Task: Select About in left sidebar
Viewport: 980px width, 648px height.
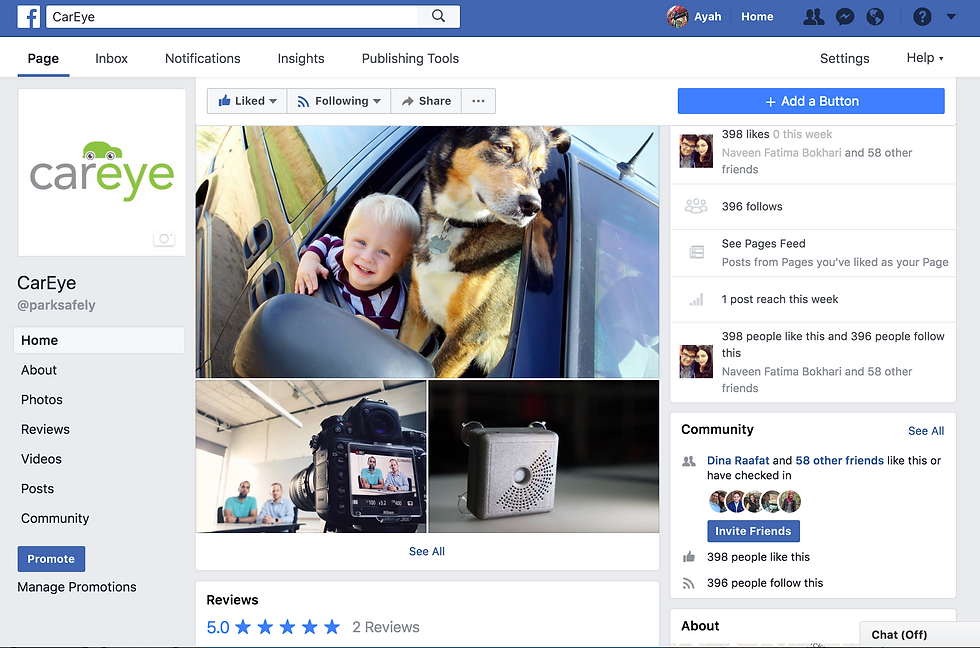Action: (x=39, y=370)
